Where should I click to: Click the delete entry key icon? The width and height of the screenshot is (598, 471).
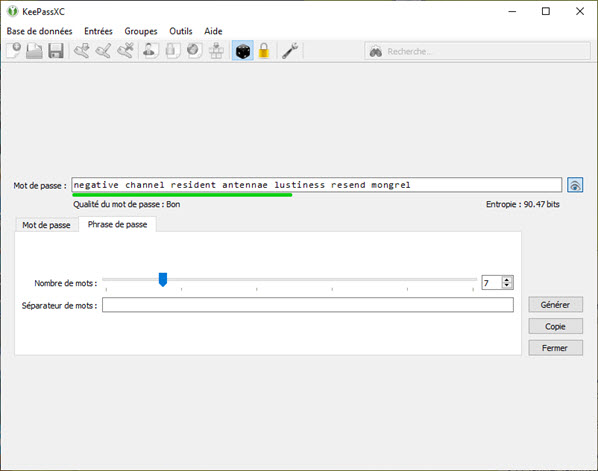(x=125, y=51)
